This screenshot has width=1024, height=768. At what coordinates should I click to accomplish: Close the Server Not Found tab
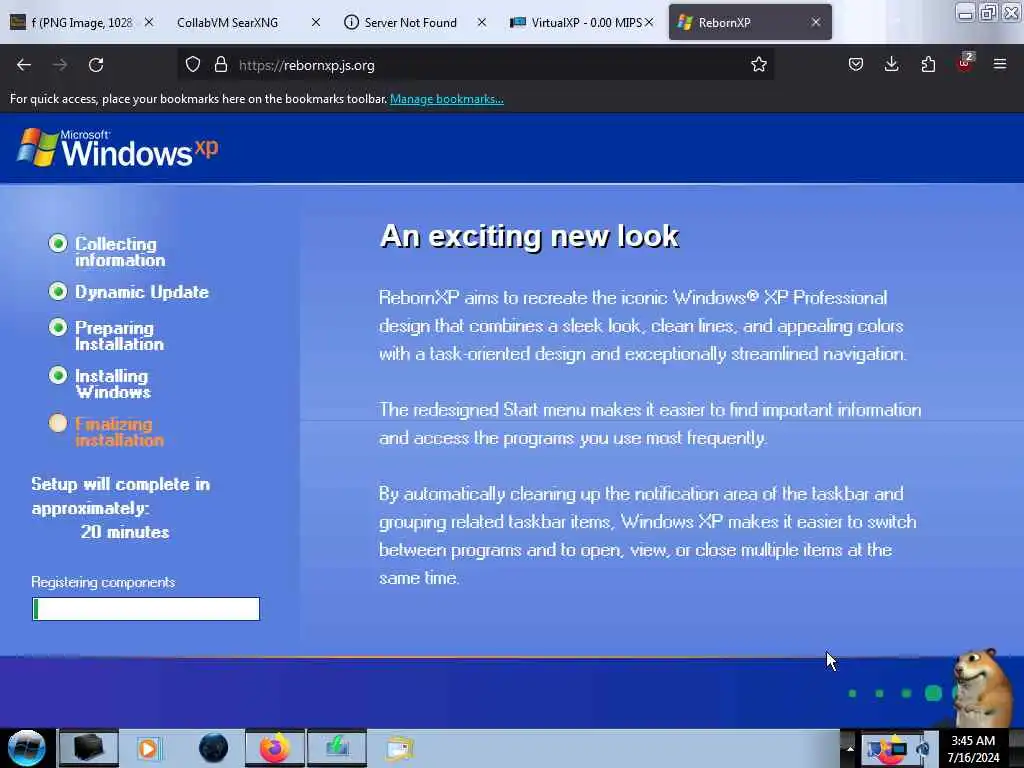point(482,22)
